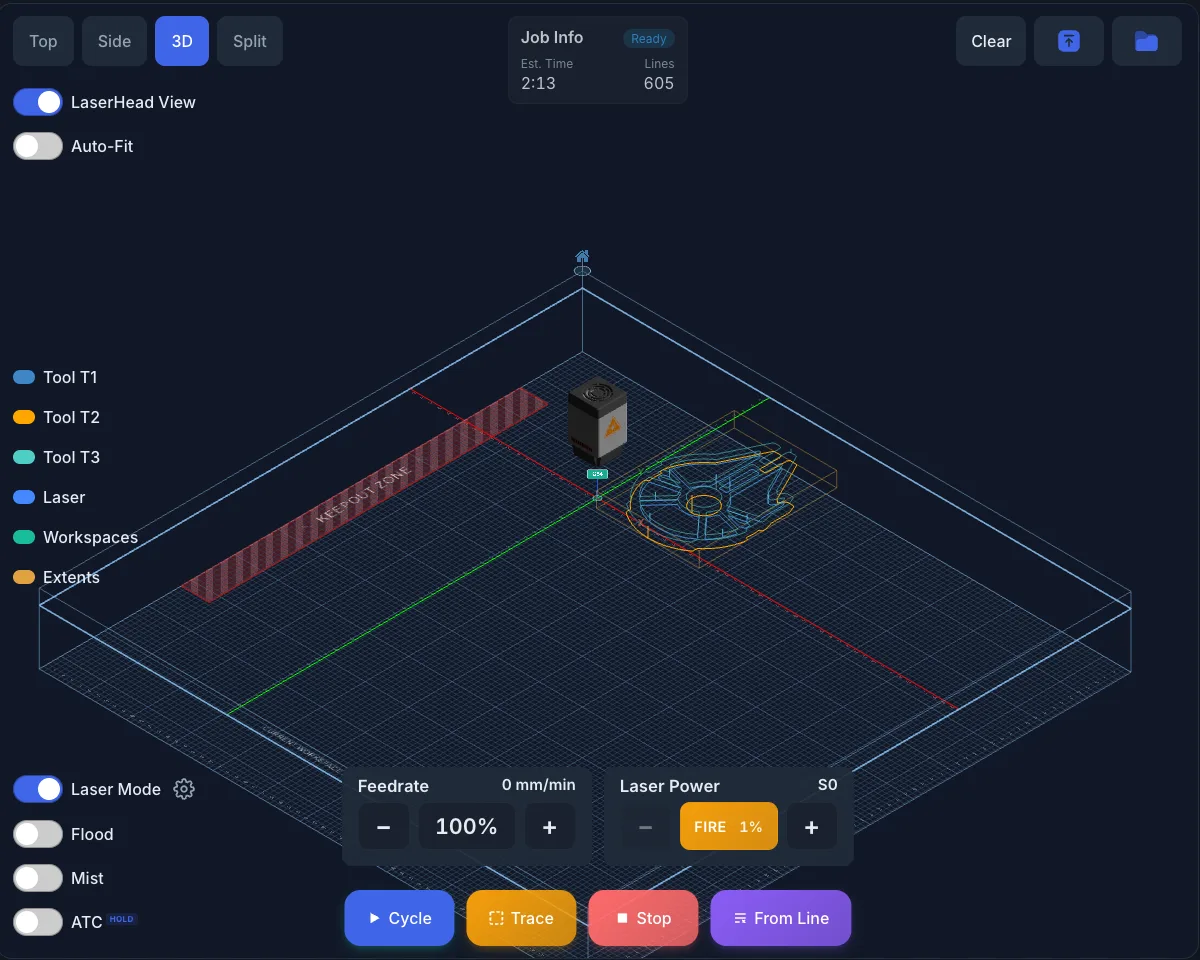Click the HOLD badge beside ATC
This screenshot has height=960, width=1200.
pos(121,919)
